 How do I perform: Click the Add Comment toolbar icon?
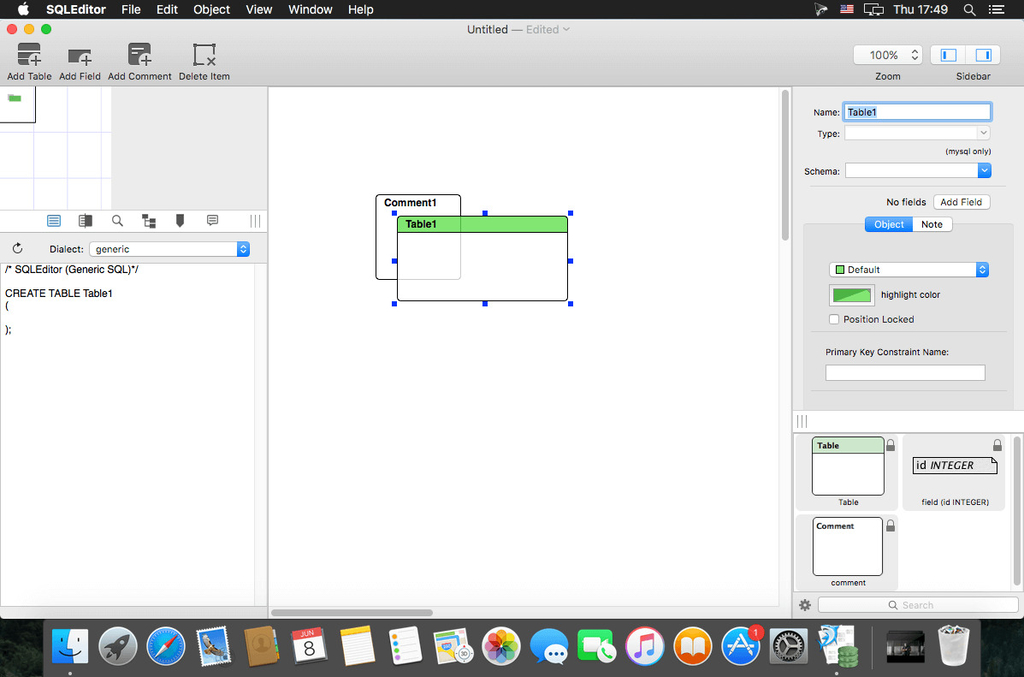139,55
